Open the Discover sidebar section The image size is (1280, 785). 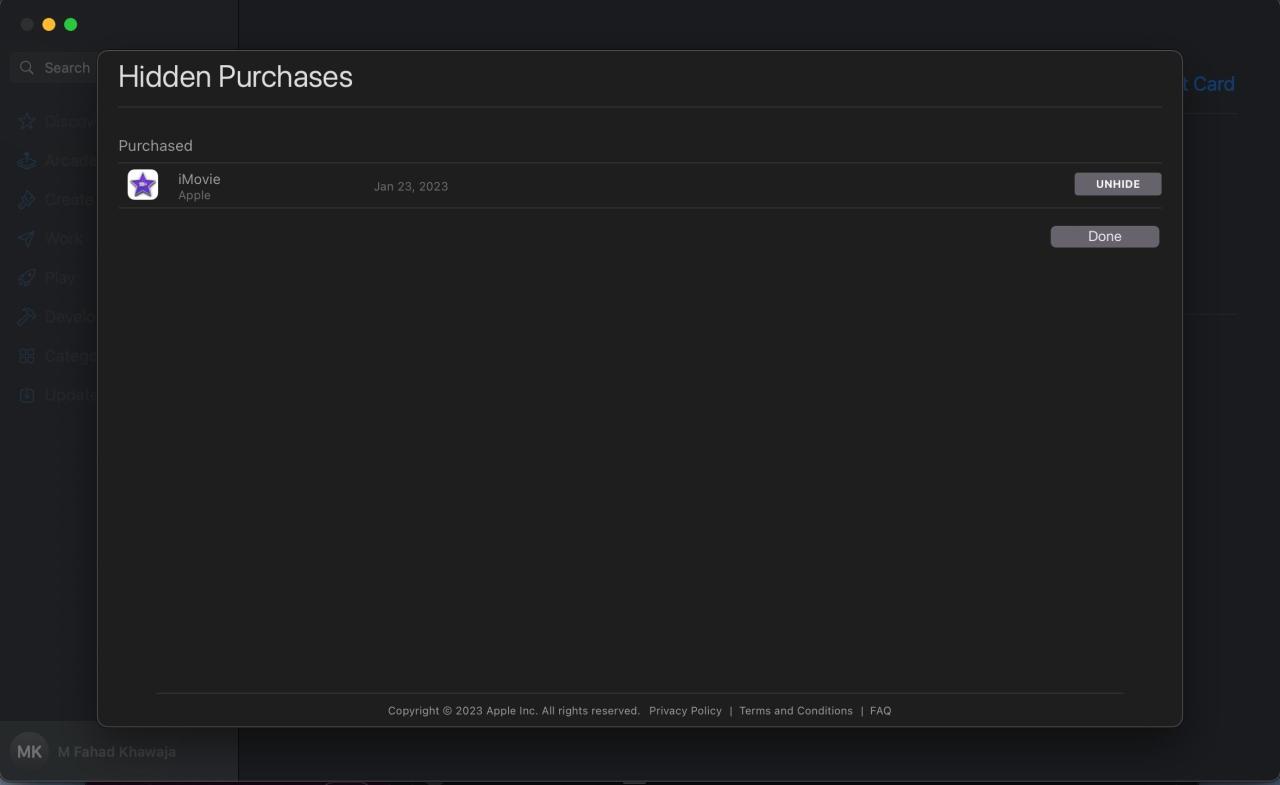point(56,121)
